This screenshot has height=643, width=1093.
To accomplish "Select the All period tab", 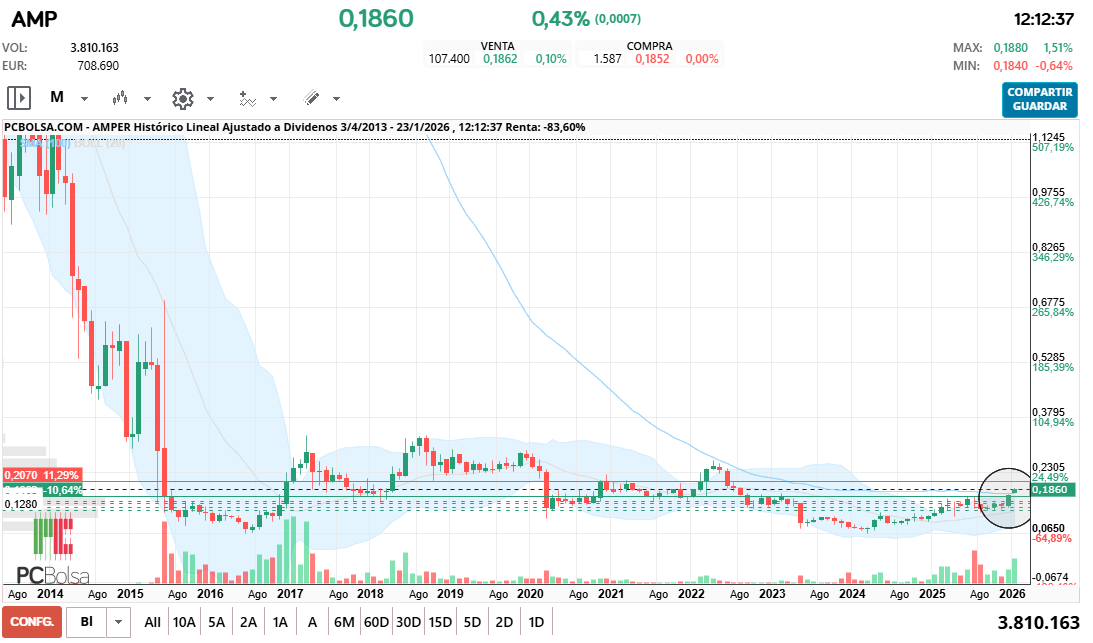I will coord(151,621).
